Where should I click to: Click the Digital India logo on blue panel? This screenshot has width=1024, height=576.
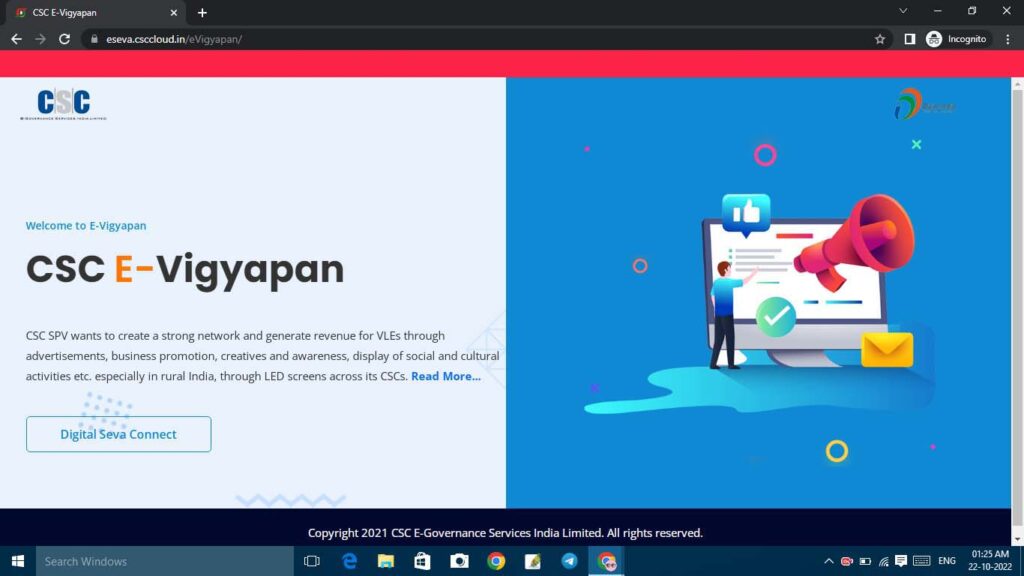[x=924, y=104]
